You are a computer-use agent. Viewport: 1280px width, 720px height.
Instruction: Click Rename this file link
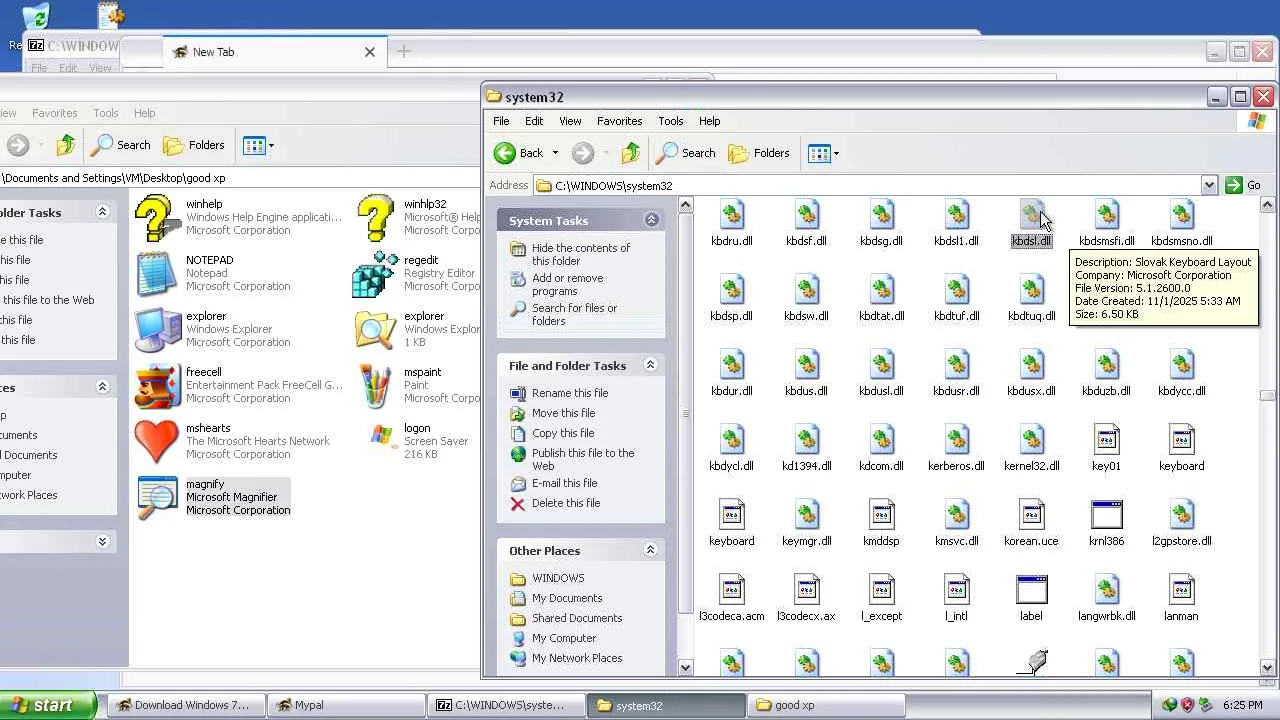coord(570,393)
